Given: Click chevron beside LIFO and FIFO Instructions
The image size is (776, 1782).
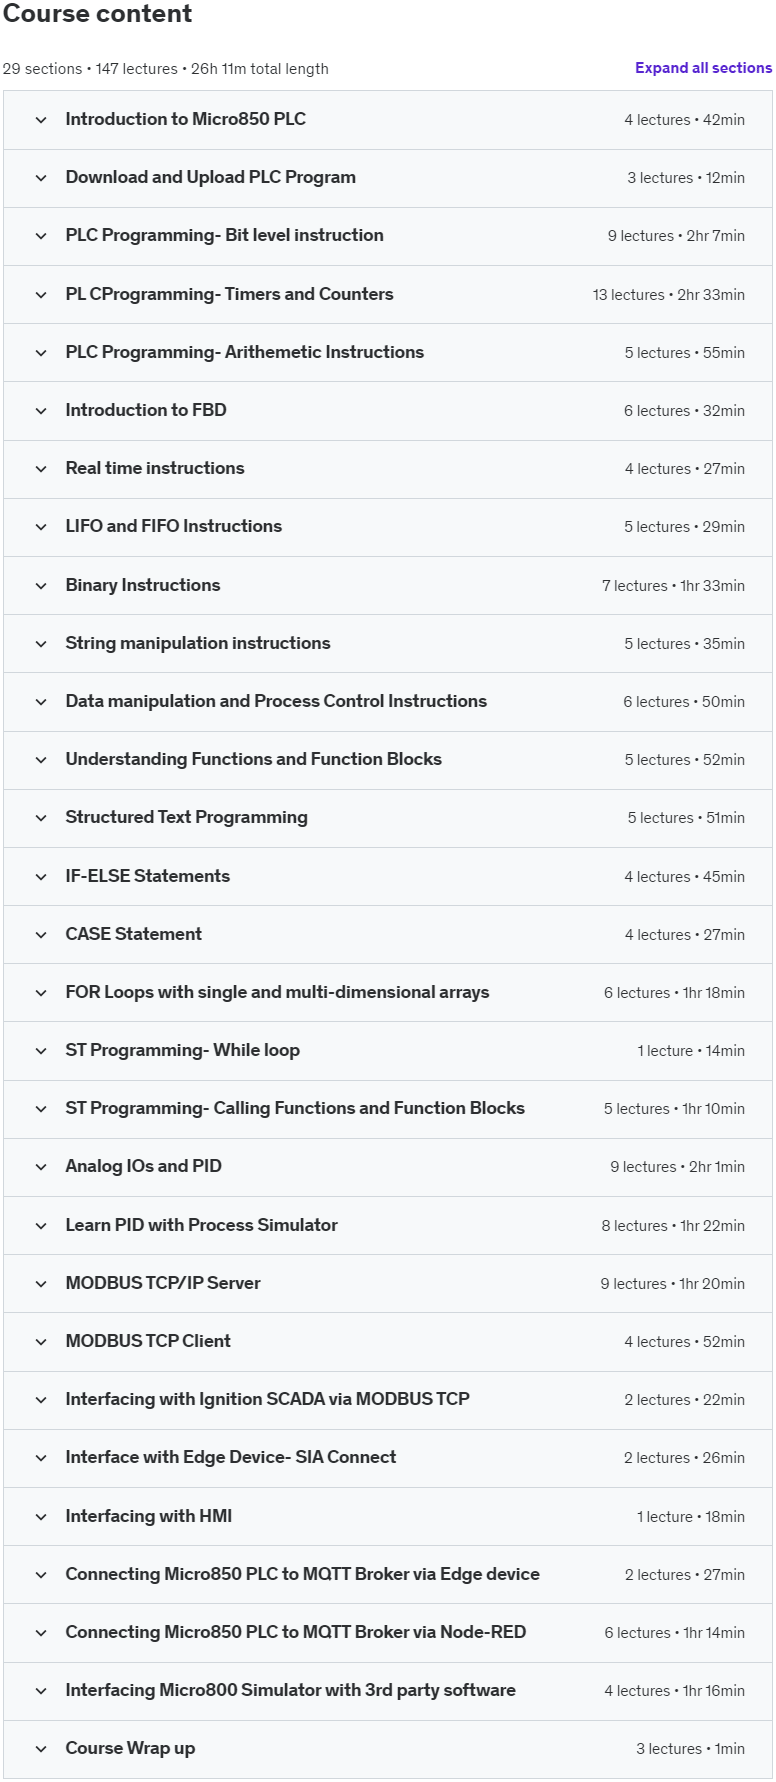Looking at the screenshot, I should pyautogui.click(x=41, y=527).
